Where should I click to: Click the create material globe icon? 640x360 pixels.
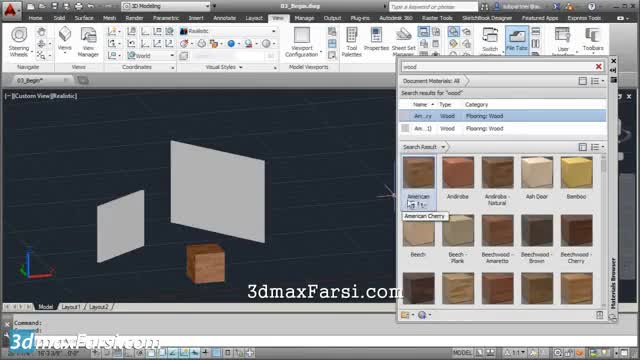coord(422,315)
